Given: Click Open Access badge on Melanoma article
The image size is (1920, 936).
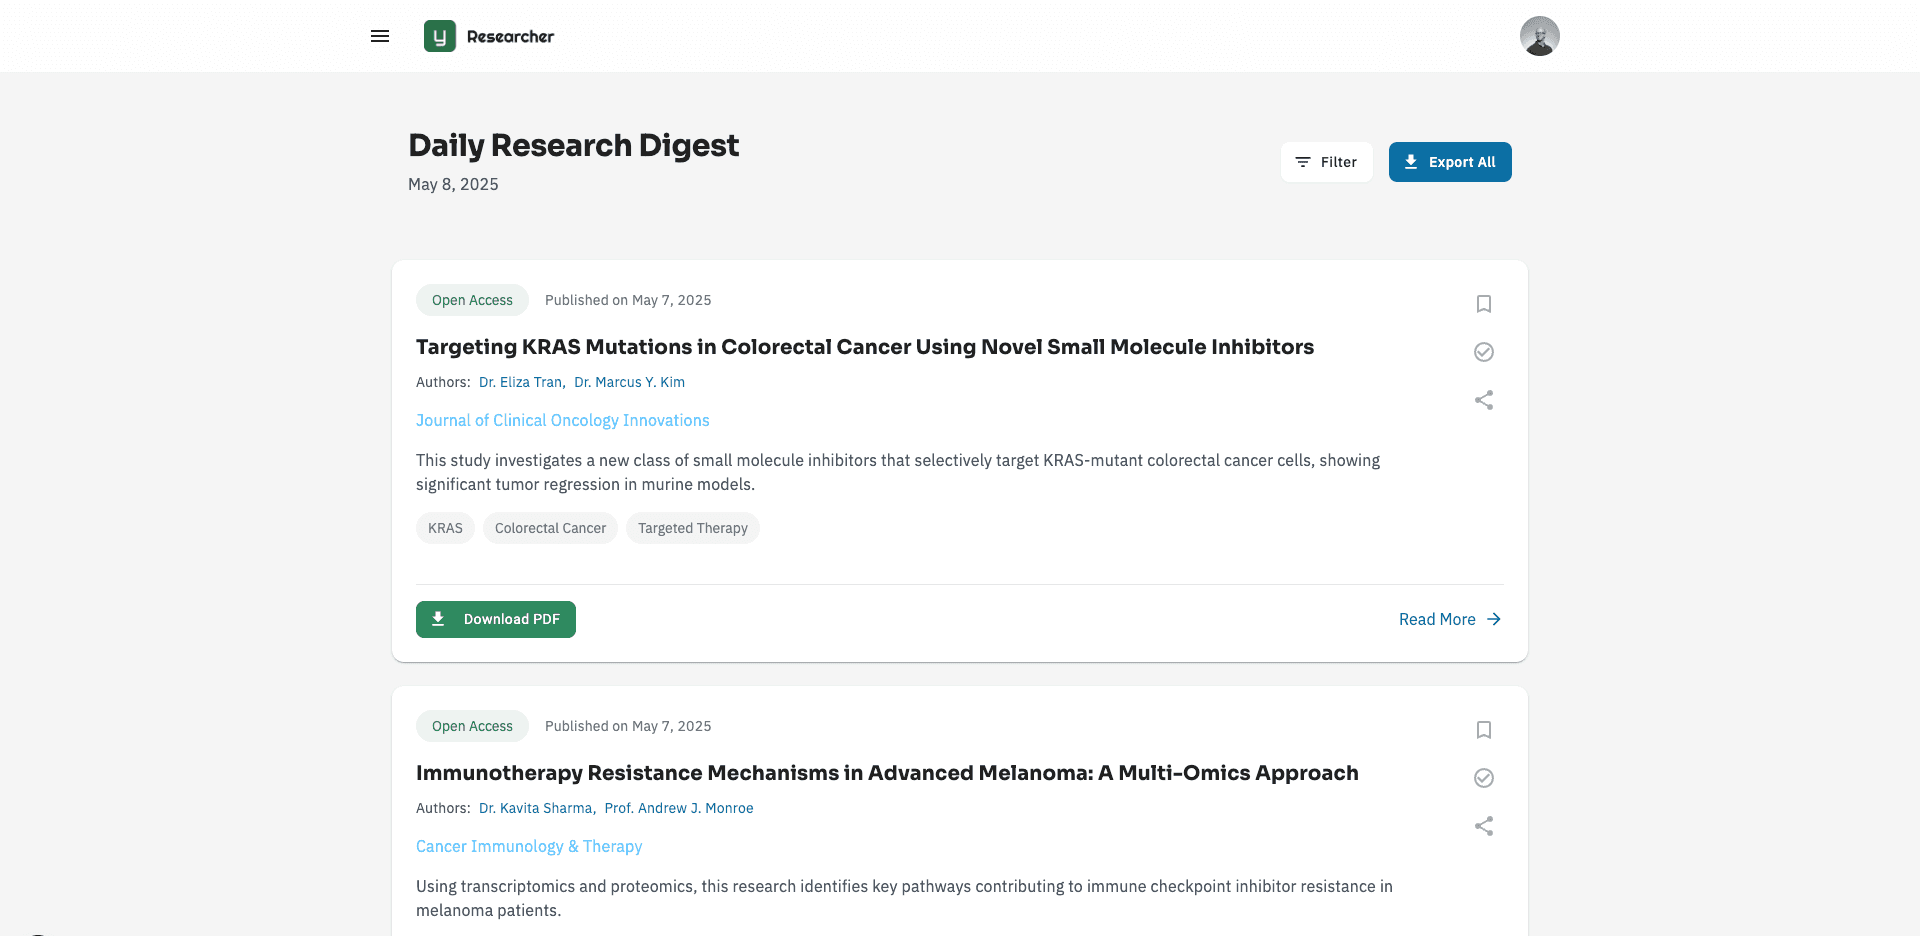Looking at the screenshot, I should click(472, 726).
